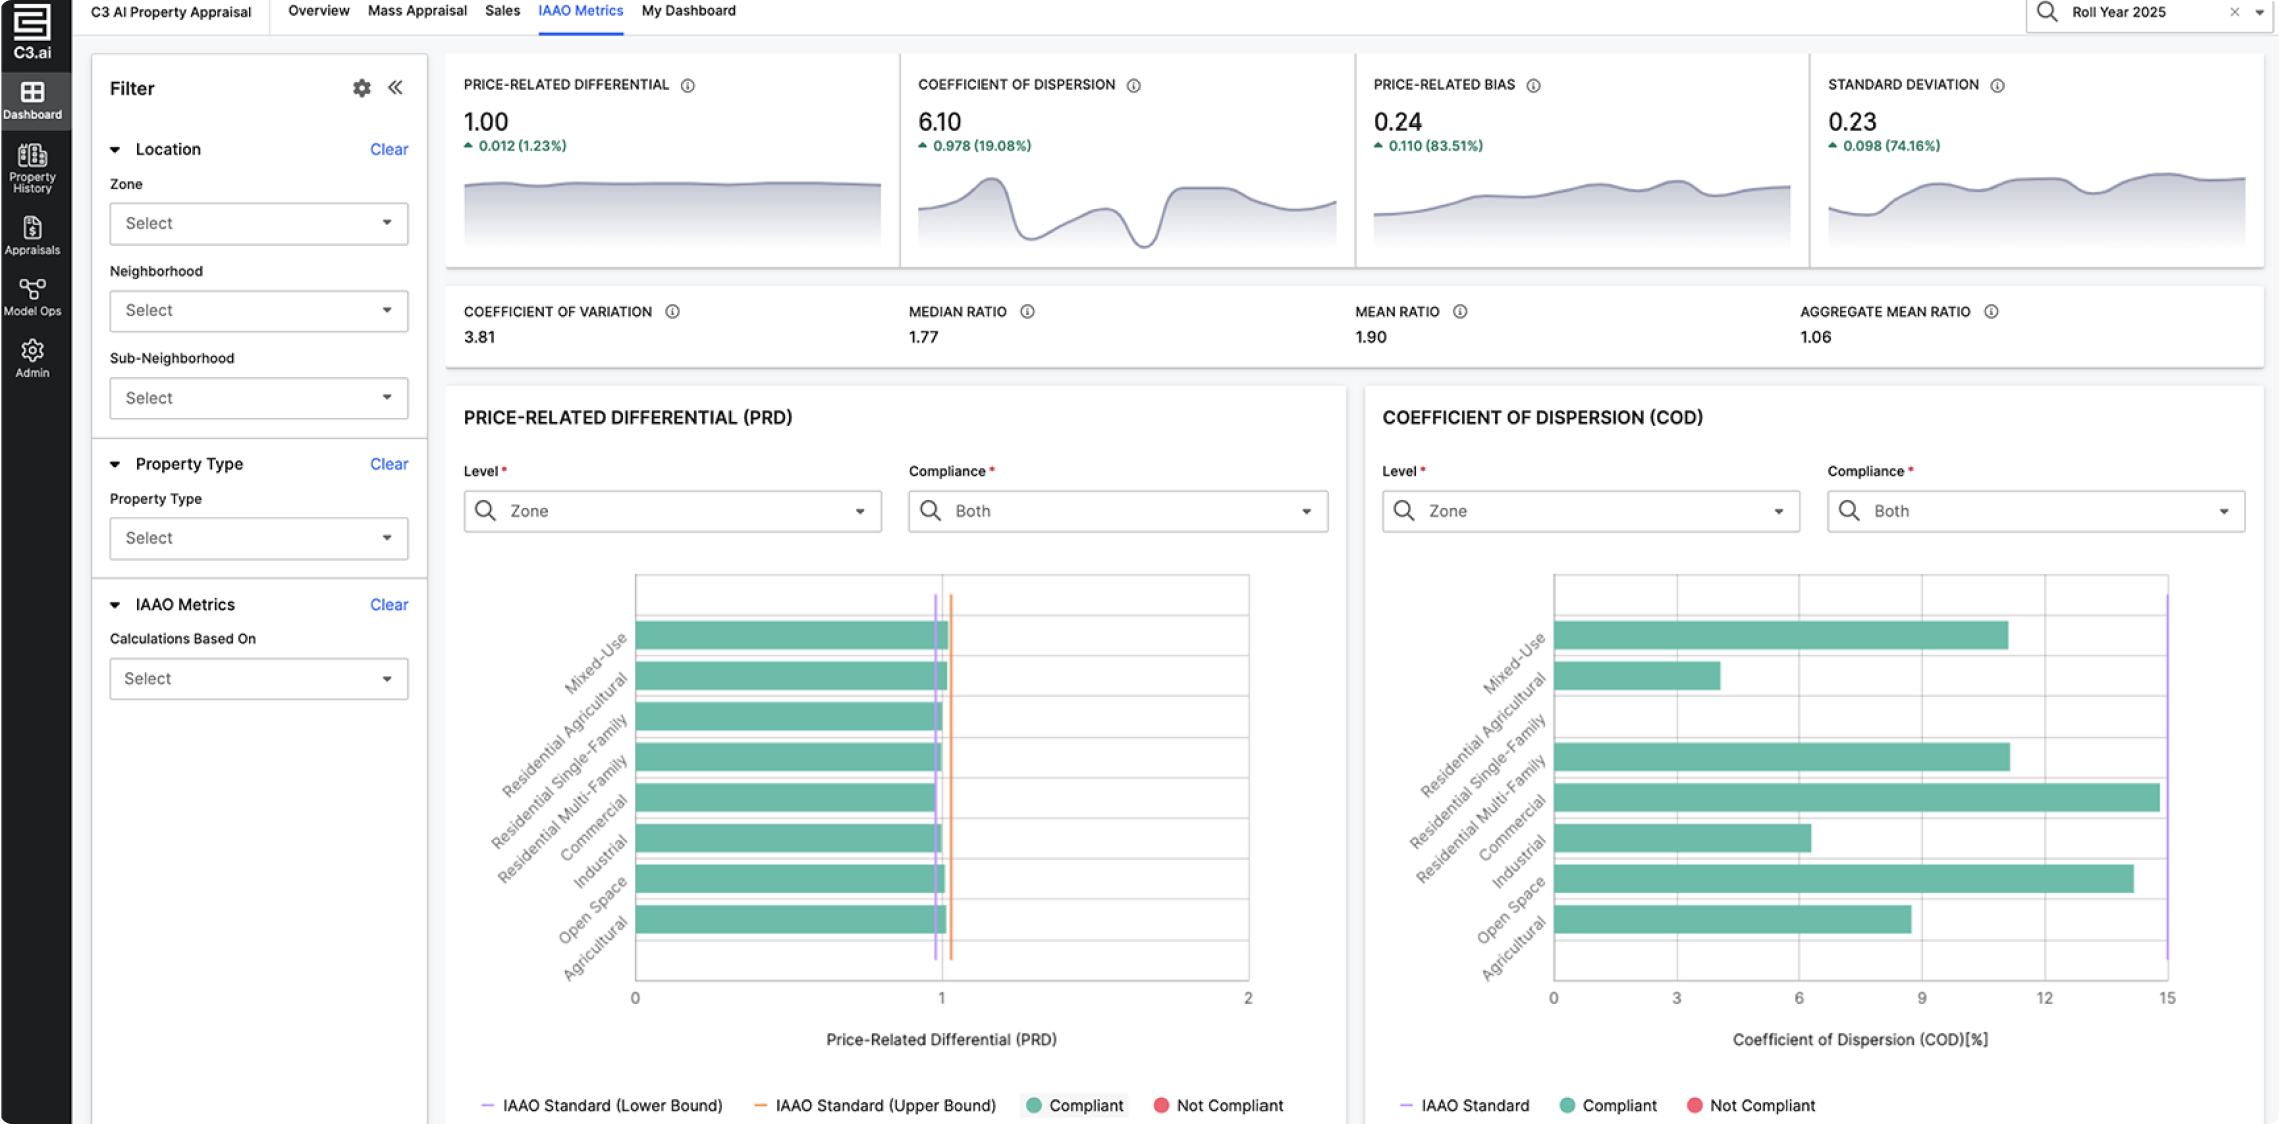Image resolution: width=2280 pixels, height=1124 pixels.
Task: Switch to the My Dashboard tab
Action: (689, 11)
